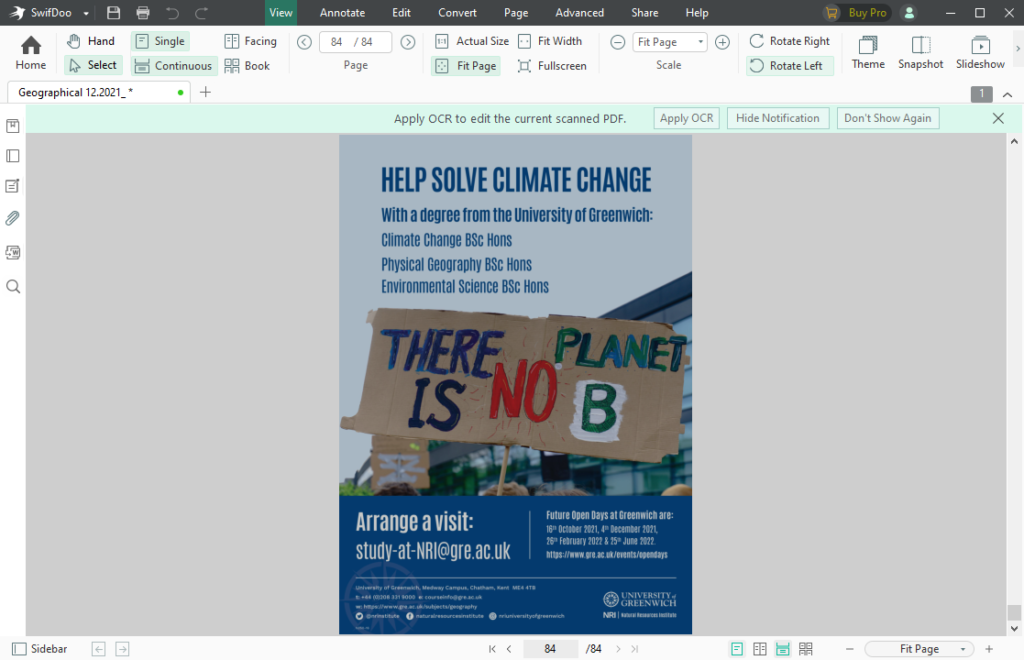Open the user account icon

pos(908,12)
